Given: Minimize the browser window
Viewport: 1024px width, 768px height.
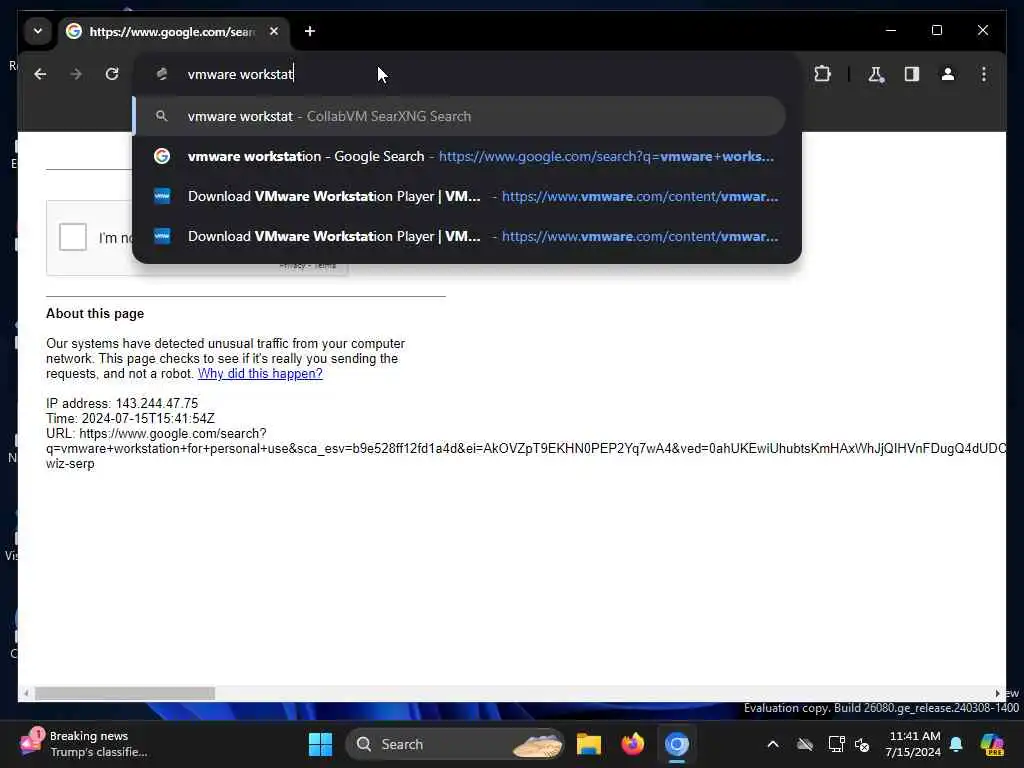Looking at the screenshot, I should (891, 30).
